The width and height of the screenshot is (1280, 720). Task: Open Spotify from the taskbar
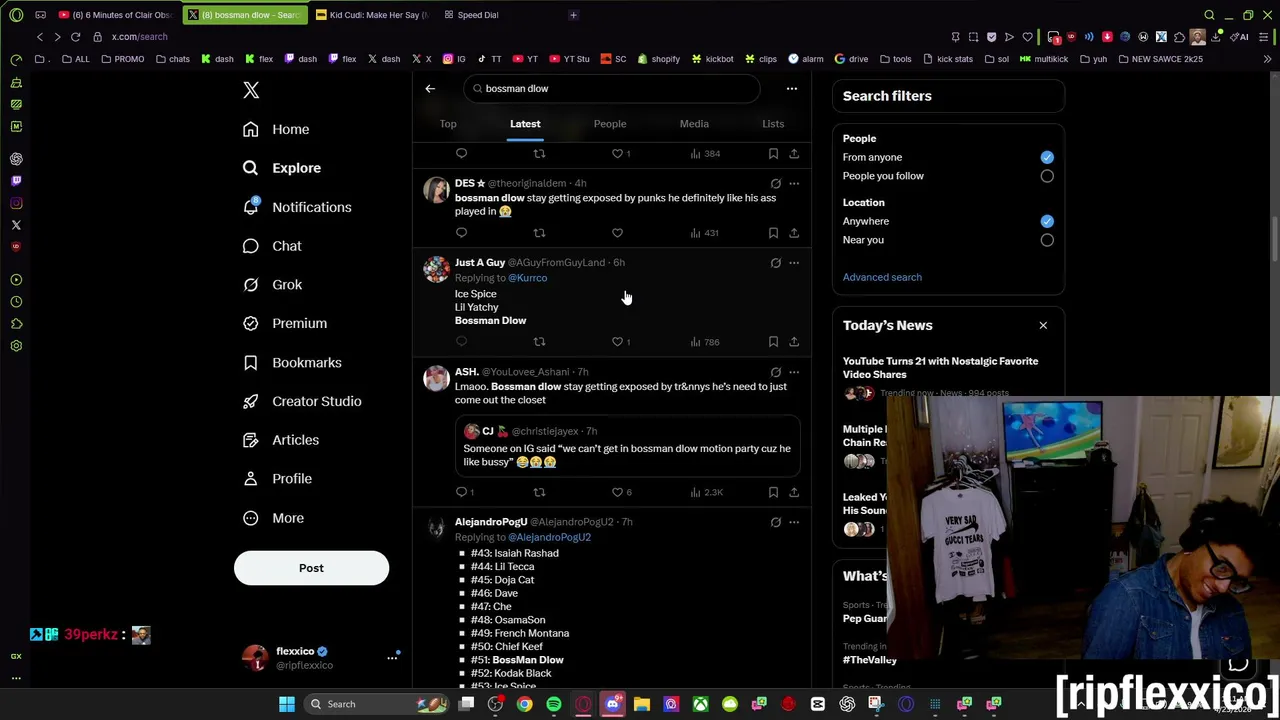554,704
